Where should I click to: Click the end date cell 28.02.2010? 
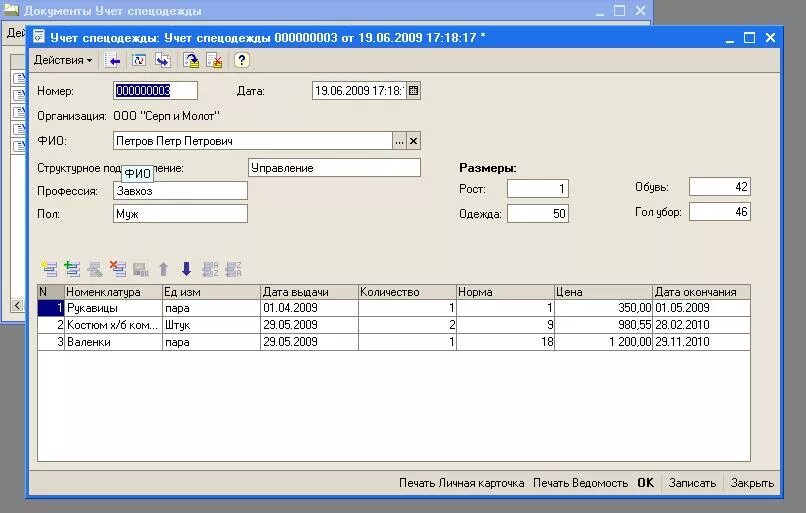702,325
